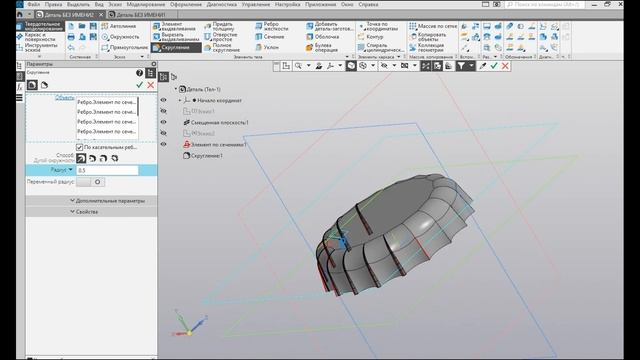Select Точка по координатам tool

378,26
